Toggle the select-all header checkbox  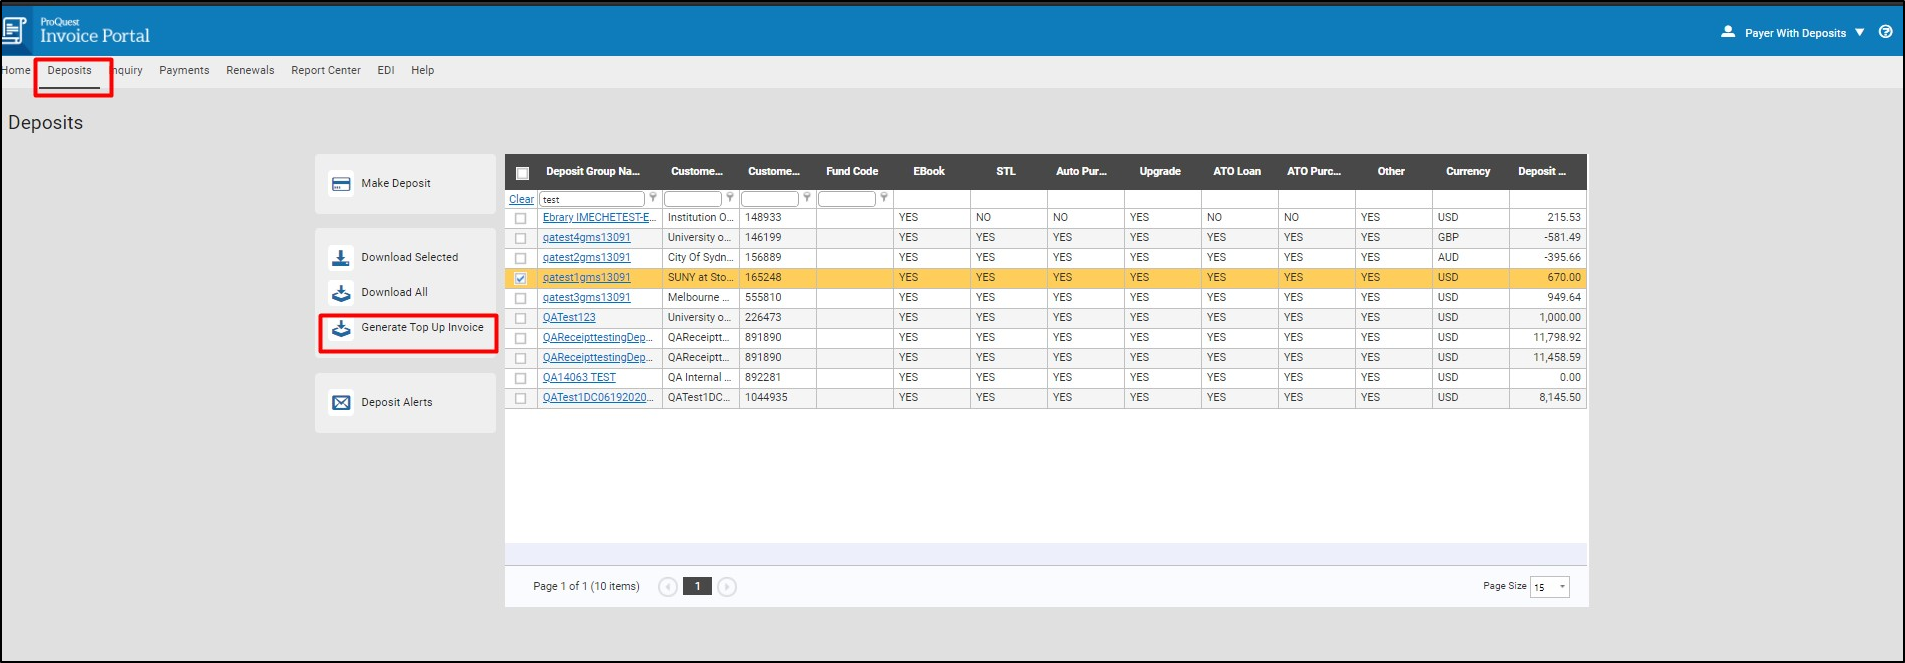(x=522, y=173)
